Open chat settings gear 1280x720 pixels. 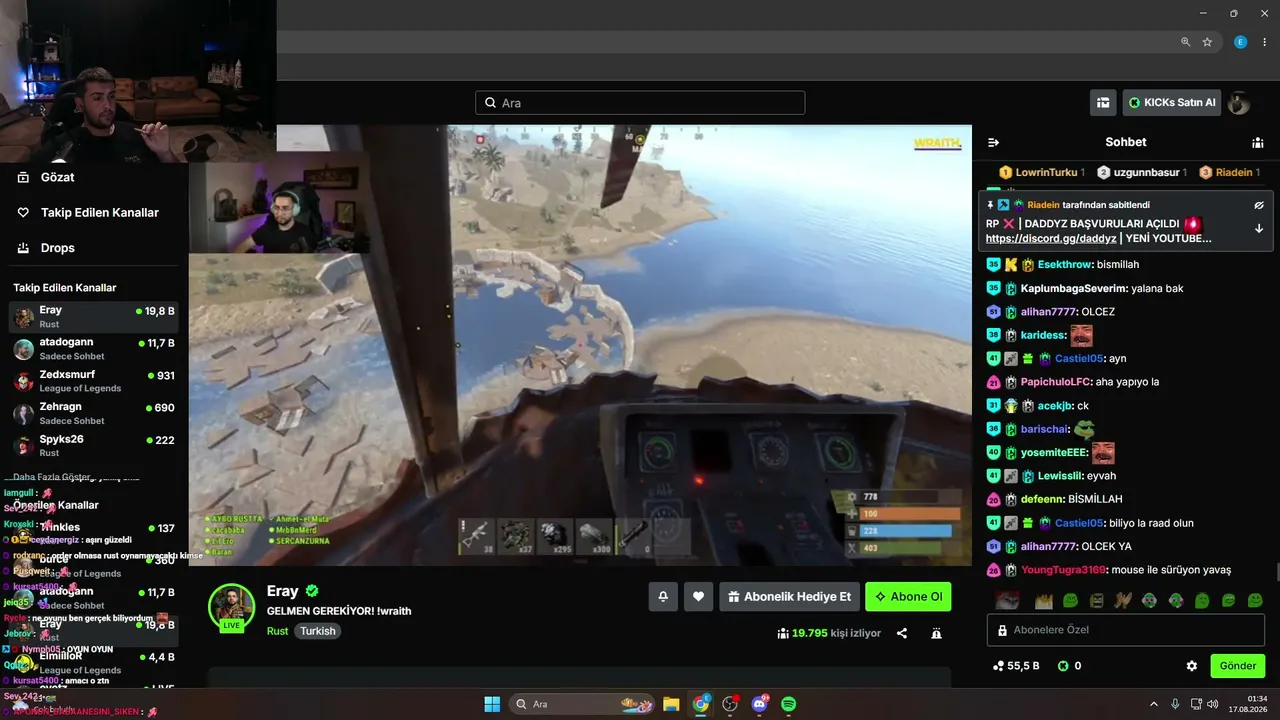[1192, 666]
